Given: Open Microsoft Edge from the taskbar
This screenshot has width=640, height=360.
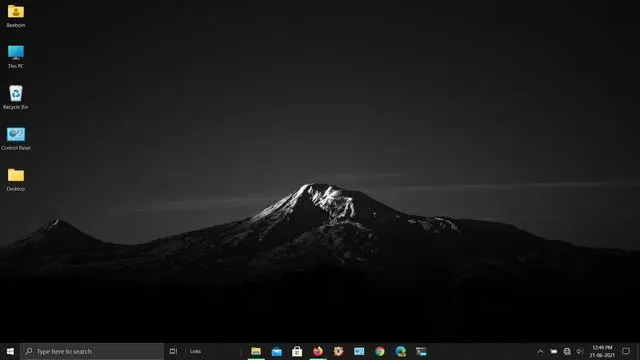Looking at the screenshot, I should pyautogui.click(x=400, y=351).
